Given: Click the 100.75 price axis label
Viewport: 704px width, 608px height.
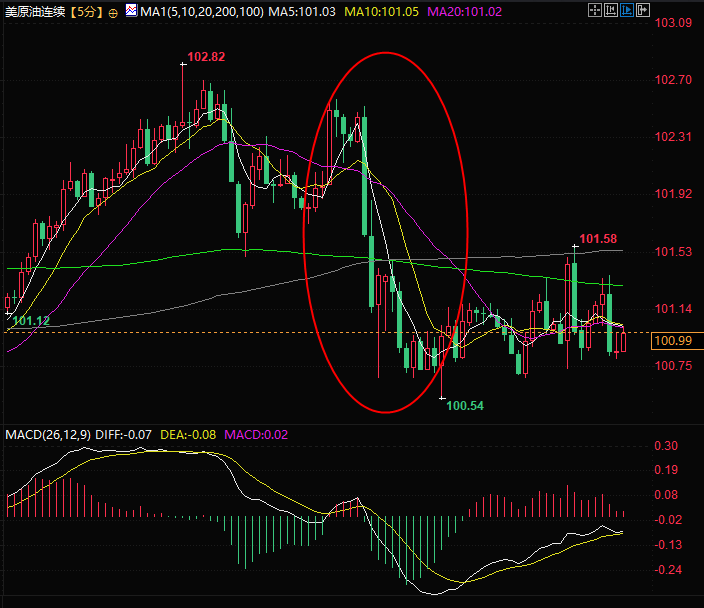Looking at the screenshot, I should [x=673, y=366].
